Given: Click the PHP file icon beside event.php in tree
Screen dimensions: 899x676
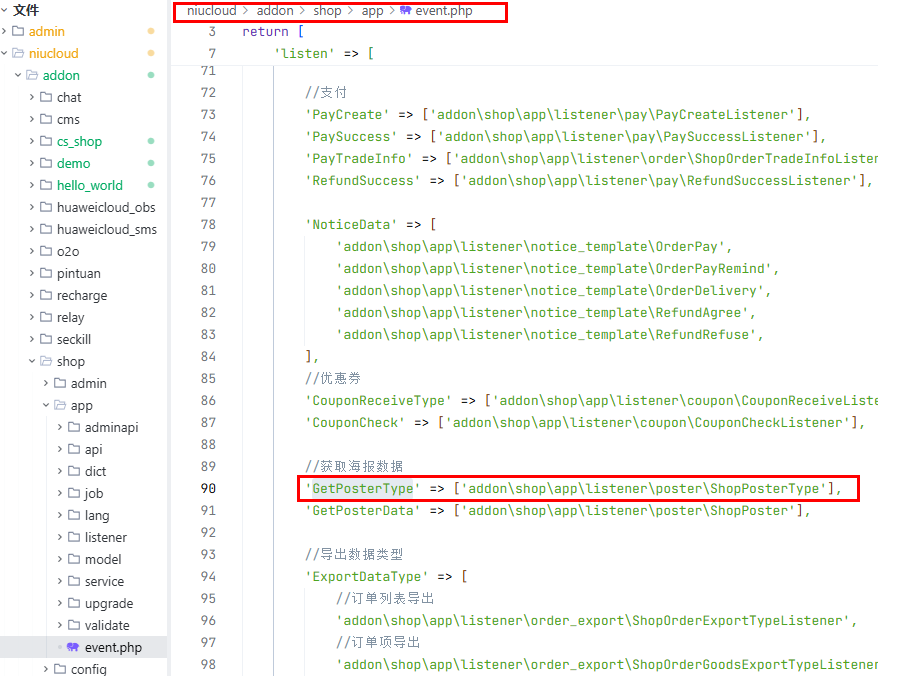Looking at the screenshot, I should point(72,648).
